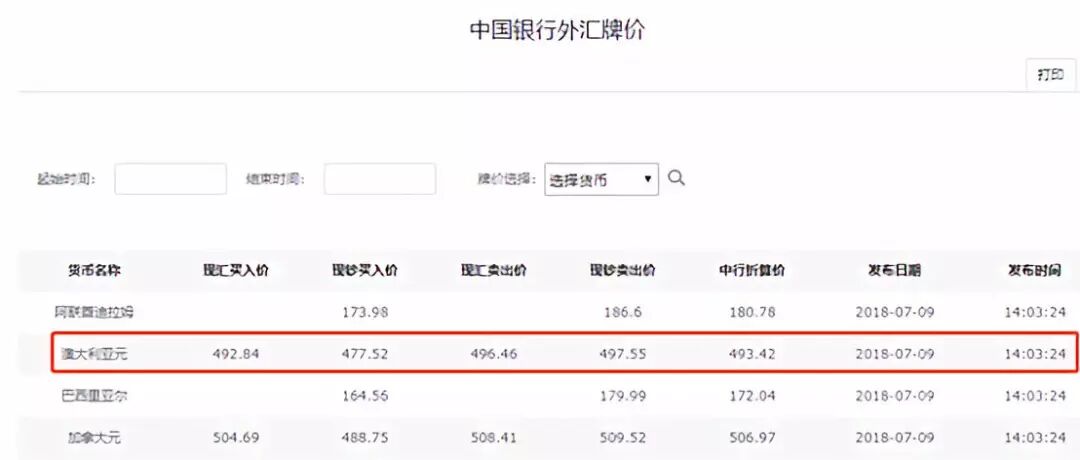This screenshot has width=1080, height=460.
Task: Click value 504.69 in Canadian dollar row
Action: click(236, 438)
